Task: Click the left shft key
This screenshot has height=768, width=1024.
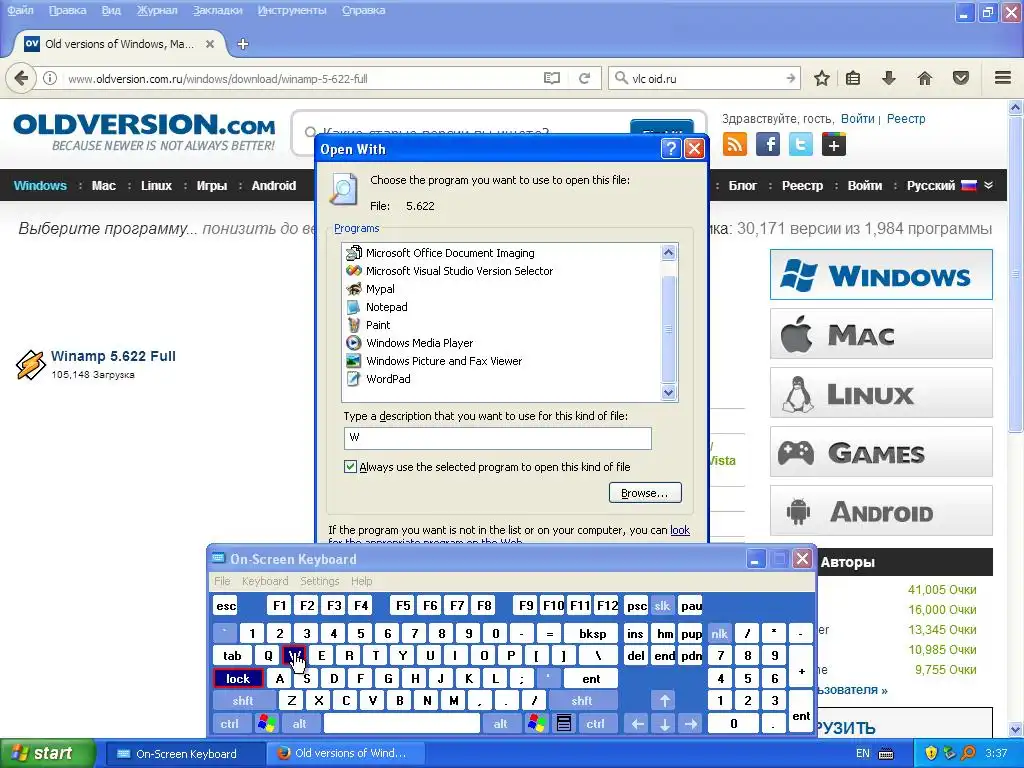Action: pos(243,701)
